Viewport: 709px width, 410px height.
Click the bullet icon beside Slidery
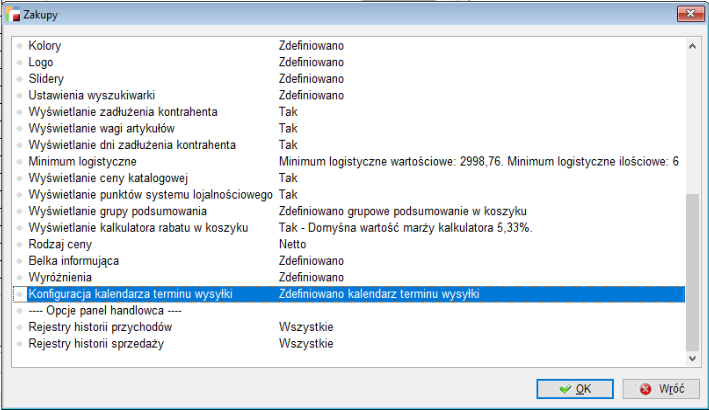coord(19,79)
